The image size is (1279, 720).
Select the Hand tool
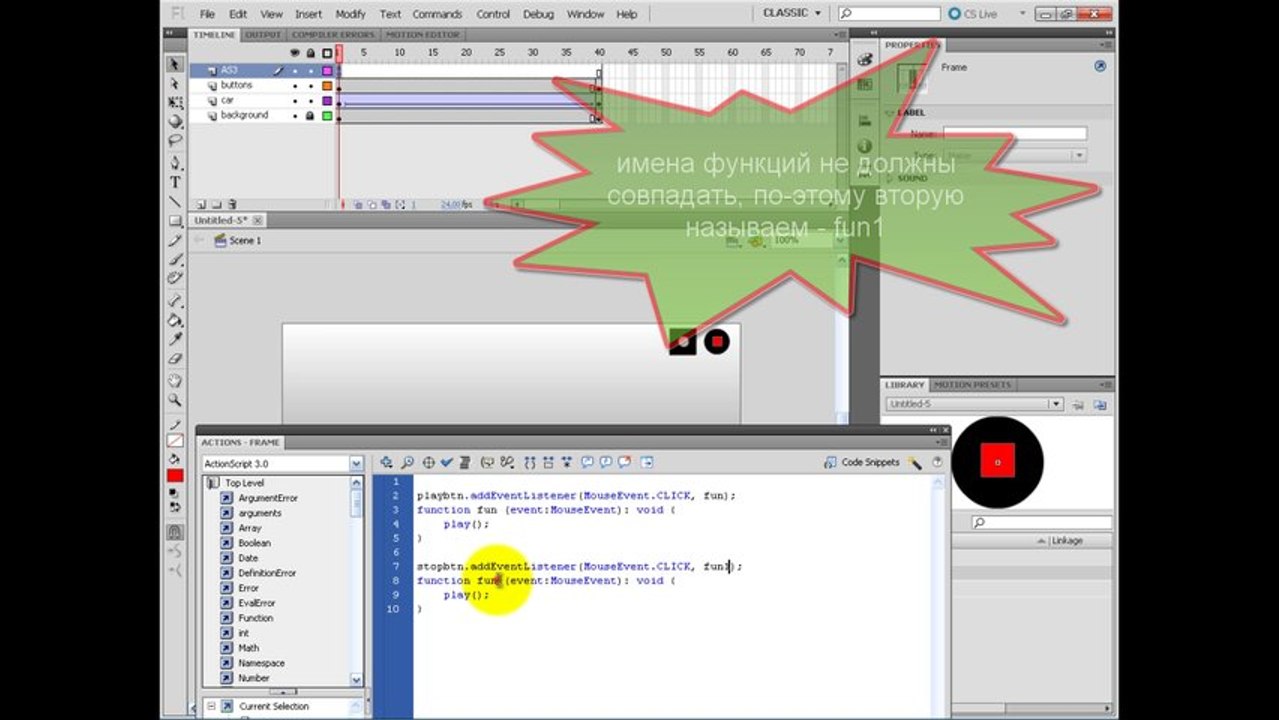click(175, 381)
